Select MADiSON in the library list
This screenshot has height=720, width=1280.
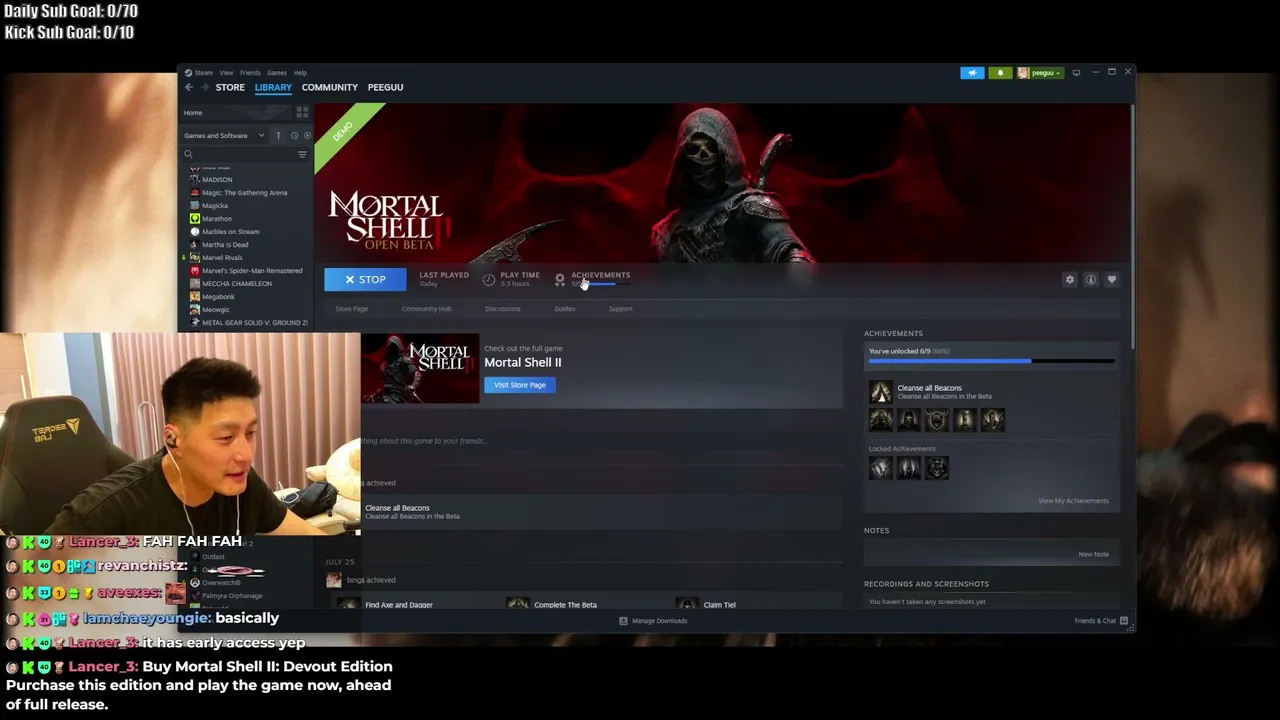tap(217, 180)
